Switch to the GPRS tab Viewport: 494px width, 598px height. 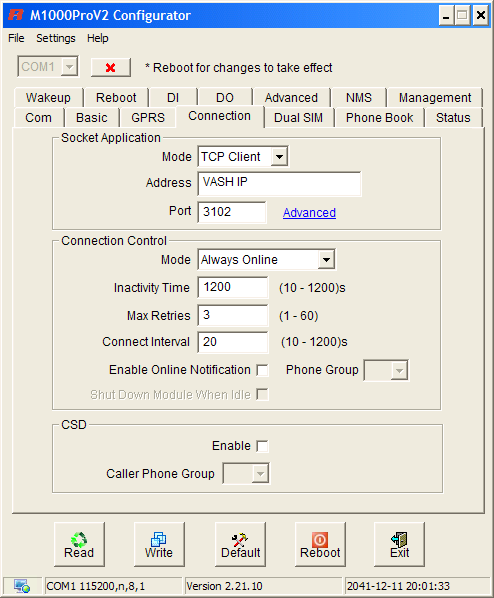148,117
